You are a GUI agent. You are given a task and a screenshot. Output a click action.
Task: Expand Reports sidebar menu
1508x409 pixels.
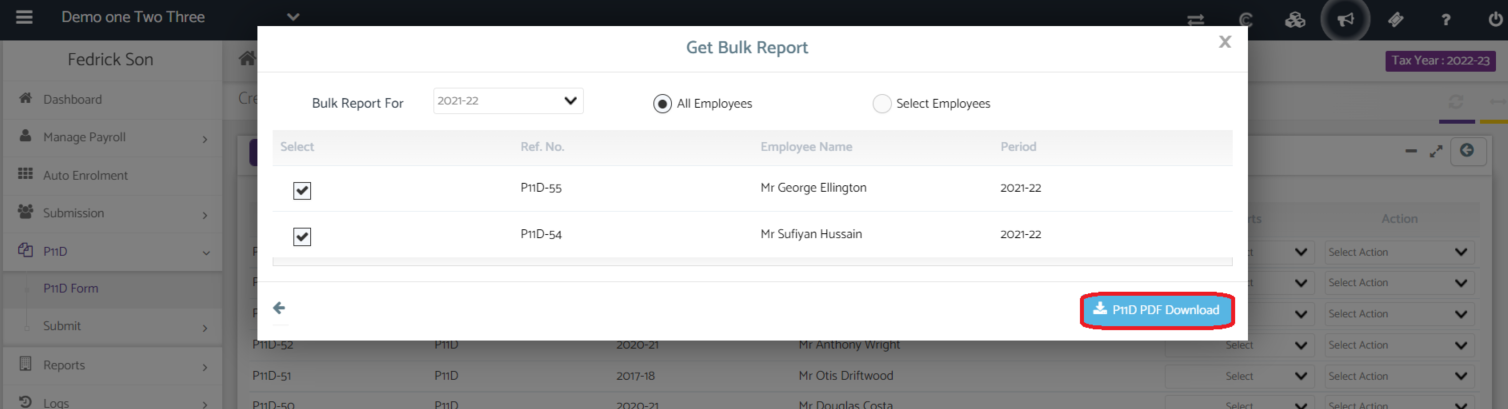[x=111, y=365]
